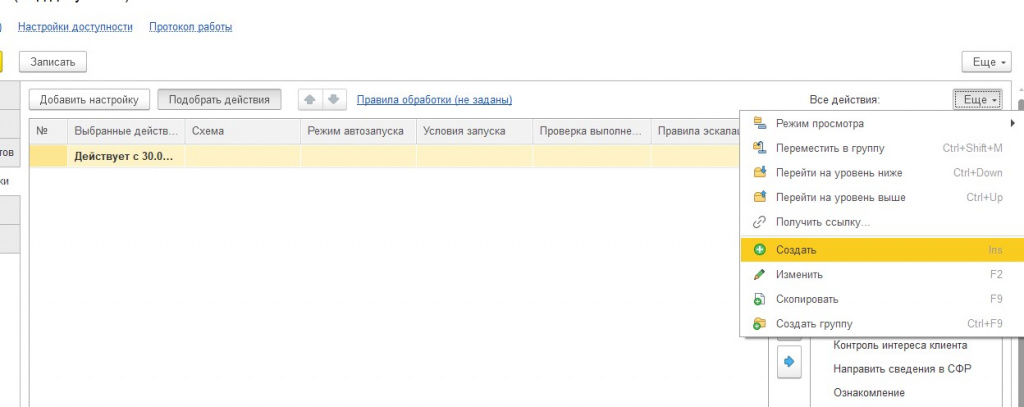
Task: Choose Переместить в группу
Action: click(882, 148)
